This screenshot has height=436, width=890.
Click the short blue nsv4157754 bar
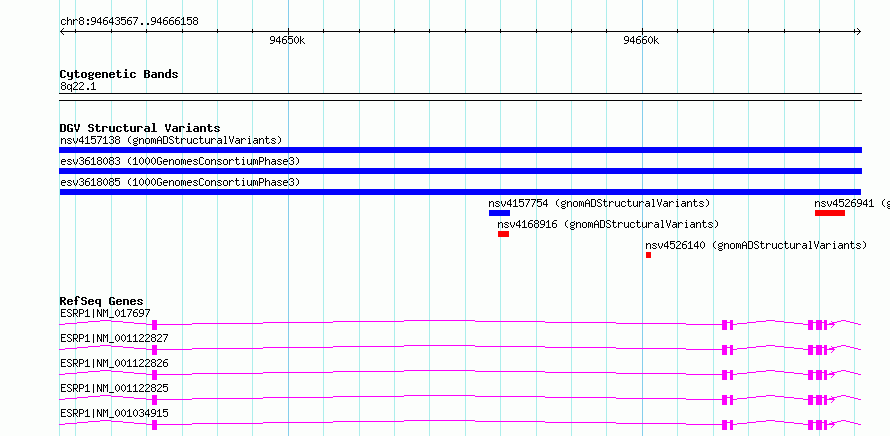[x=499, y=213]
